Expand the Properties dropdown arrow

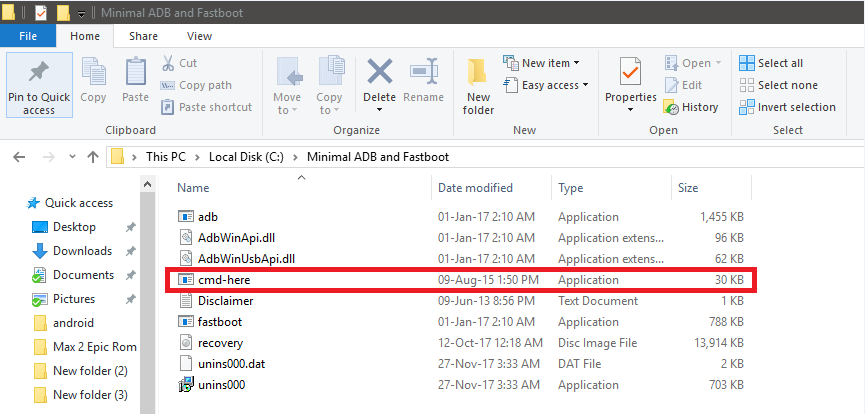(631, 110)
